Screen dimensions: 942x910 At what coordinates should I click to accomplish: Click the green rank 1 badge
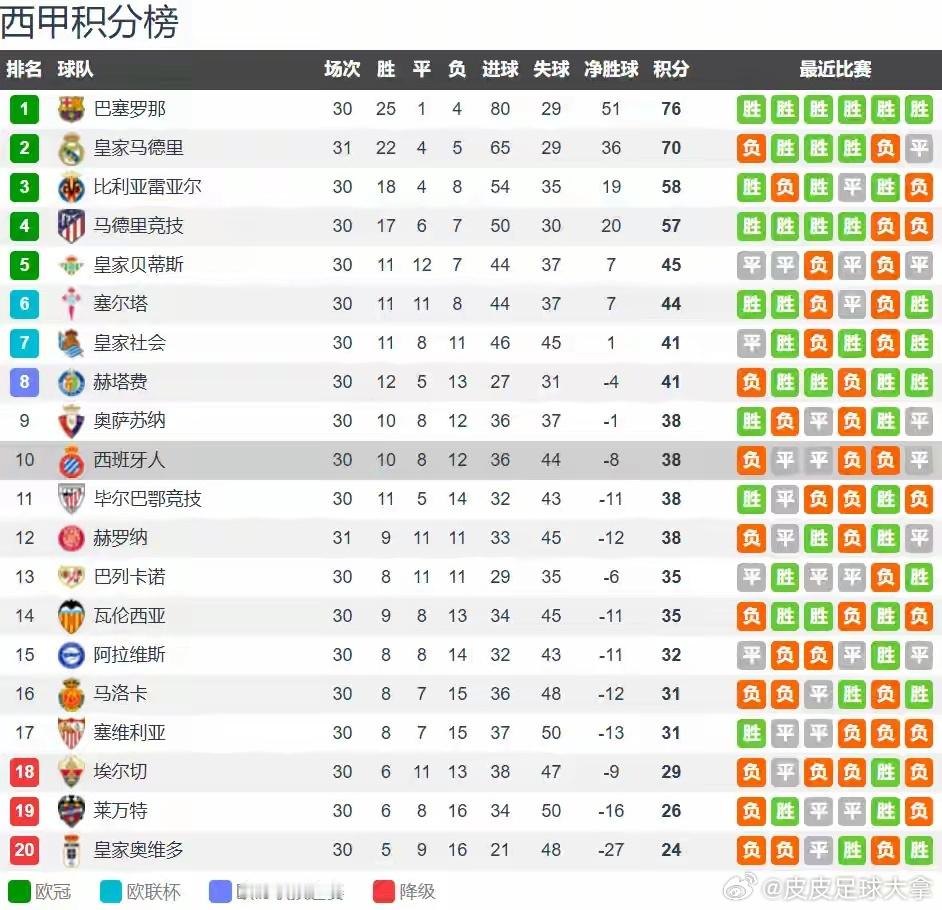[x=25, y=109]
